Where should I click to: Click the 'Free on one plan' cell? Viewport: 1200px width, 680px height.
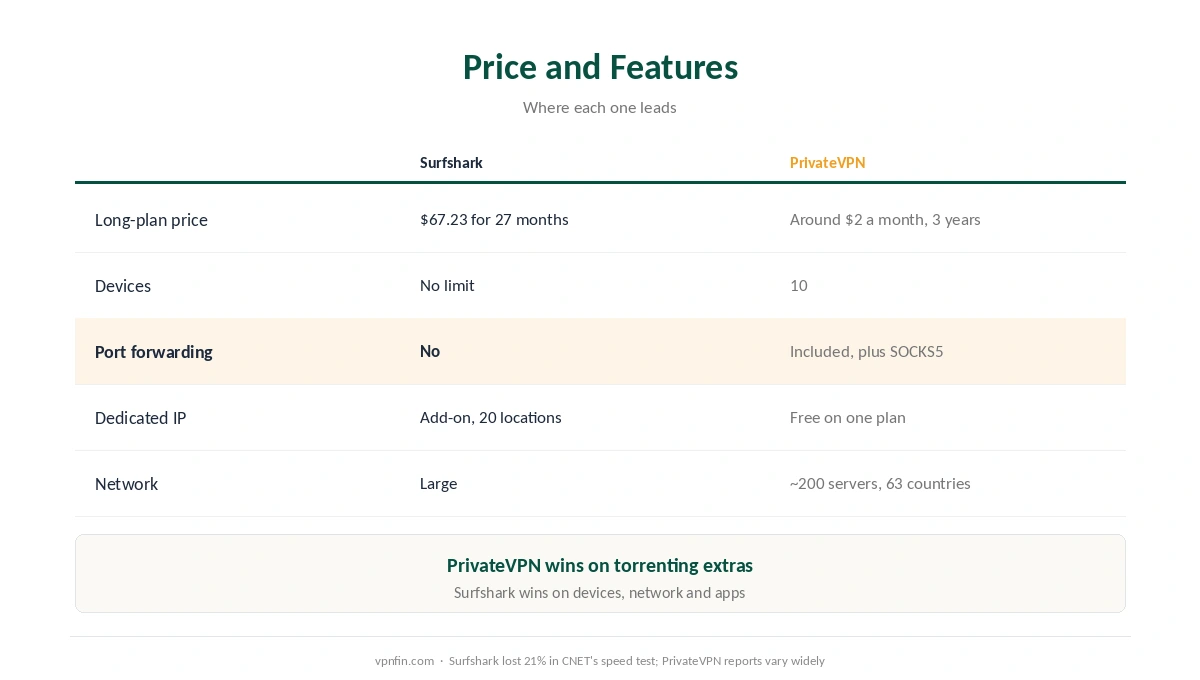coord(848,418)
